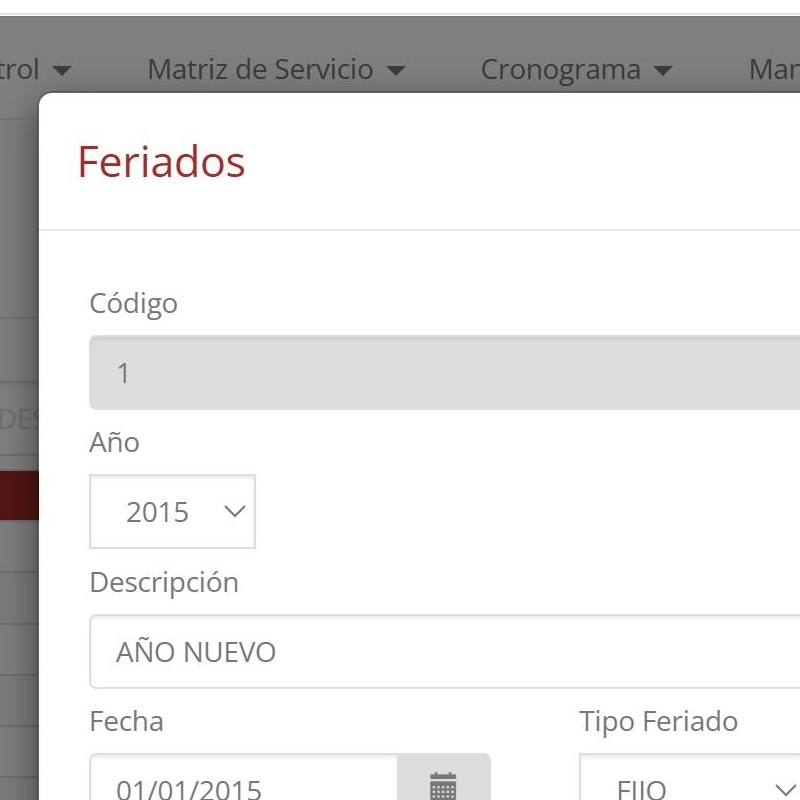The height and width of the screenshot is (800, 800).
Task: Select the red highlighted row behind the dialog
Action: click(19, 496)
